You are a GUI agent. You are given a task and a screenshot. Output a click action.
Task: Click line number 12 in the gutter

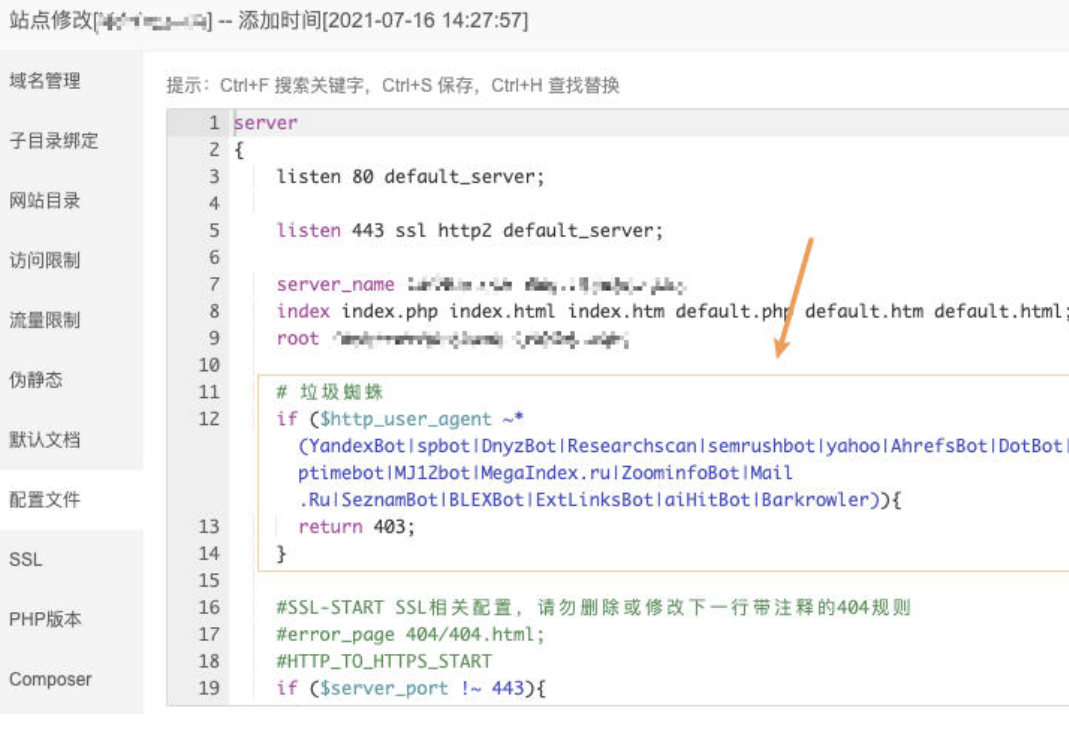[208, 419]
